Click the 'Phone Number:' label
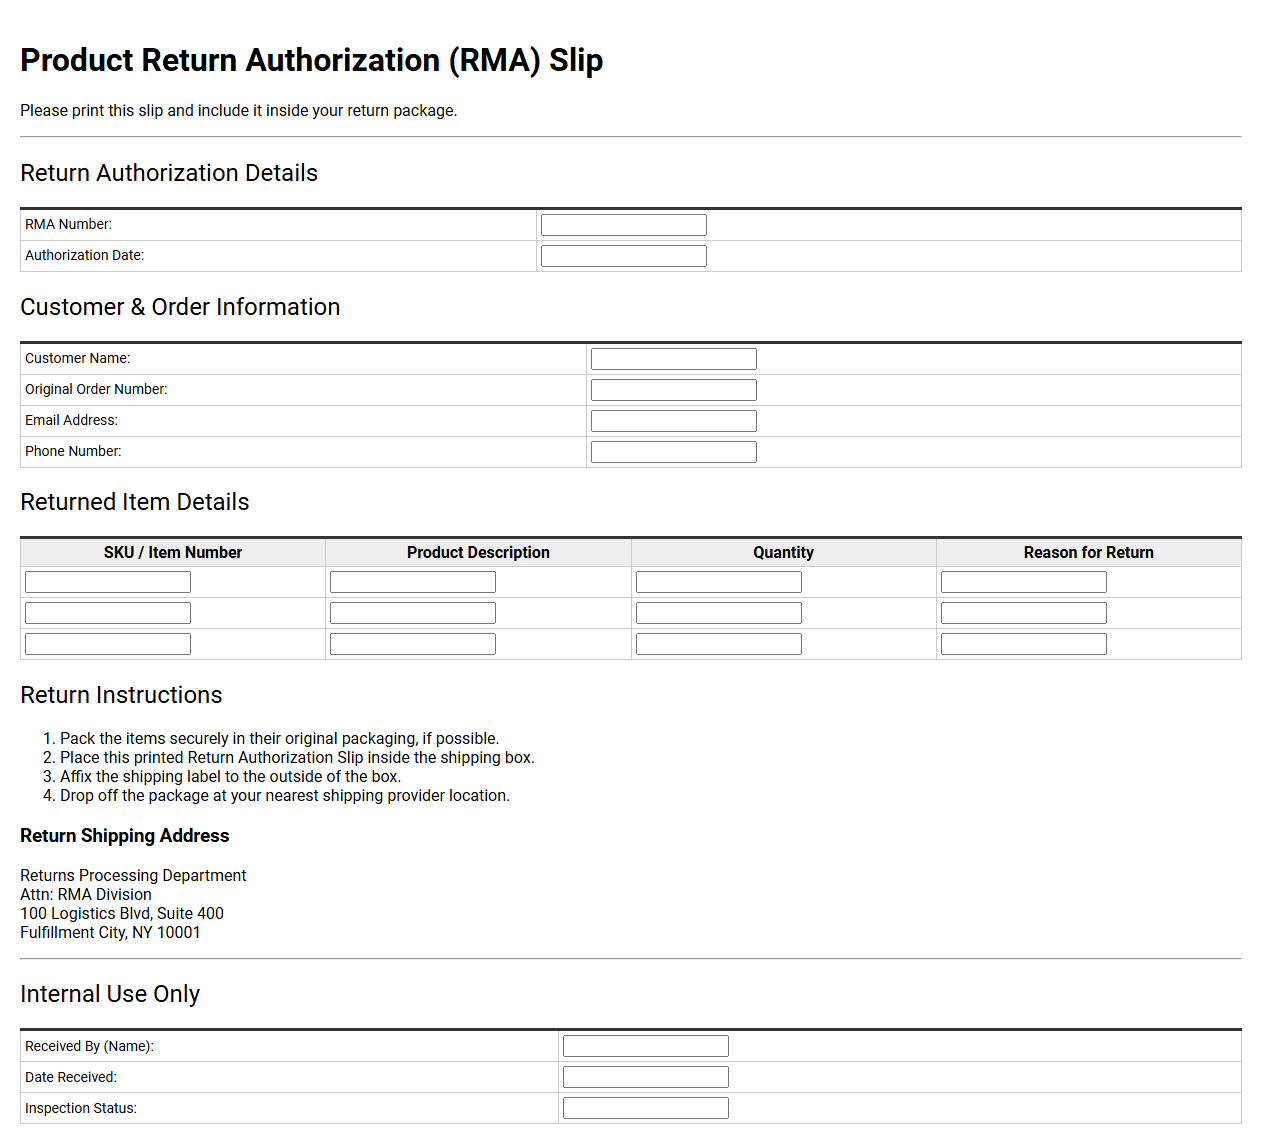Image resolution: width=1262 pixels, height=1144 pixels. tap(73, 452)
